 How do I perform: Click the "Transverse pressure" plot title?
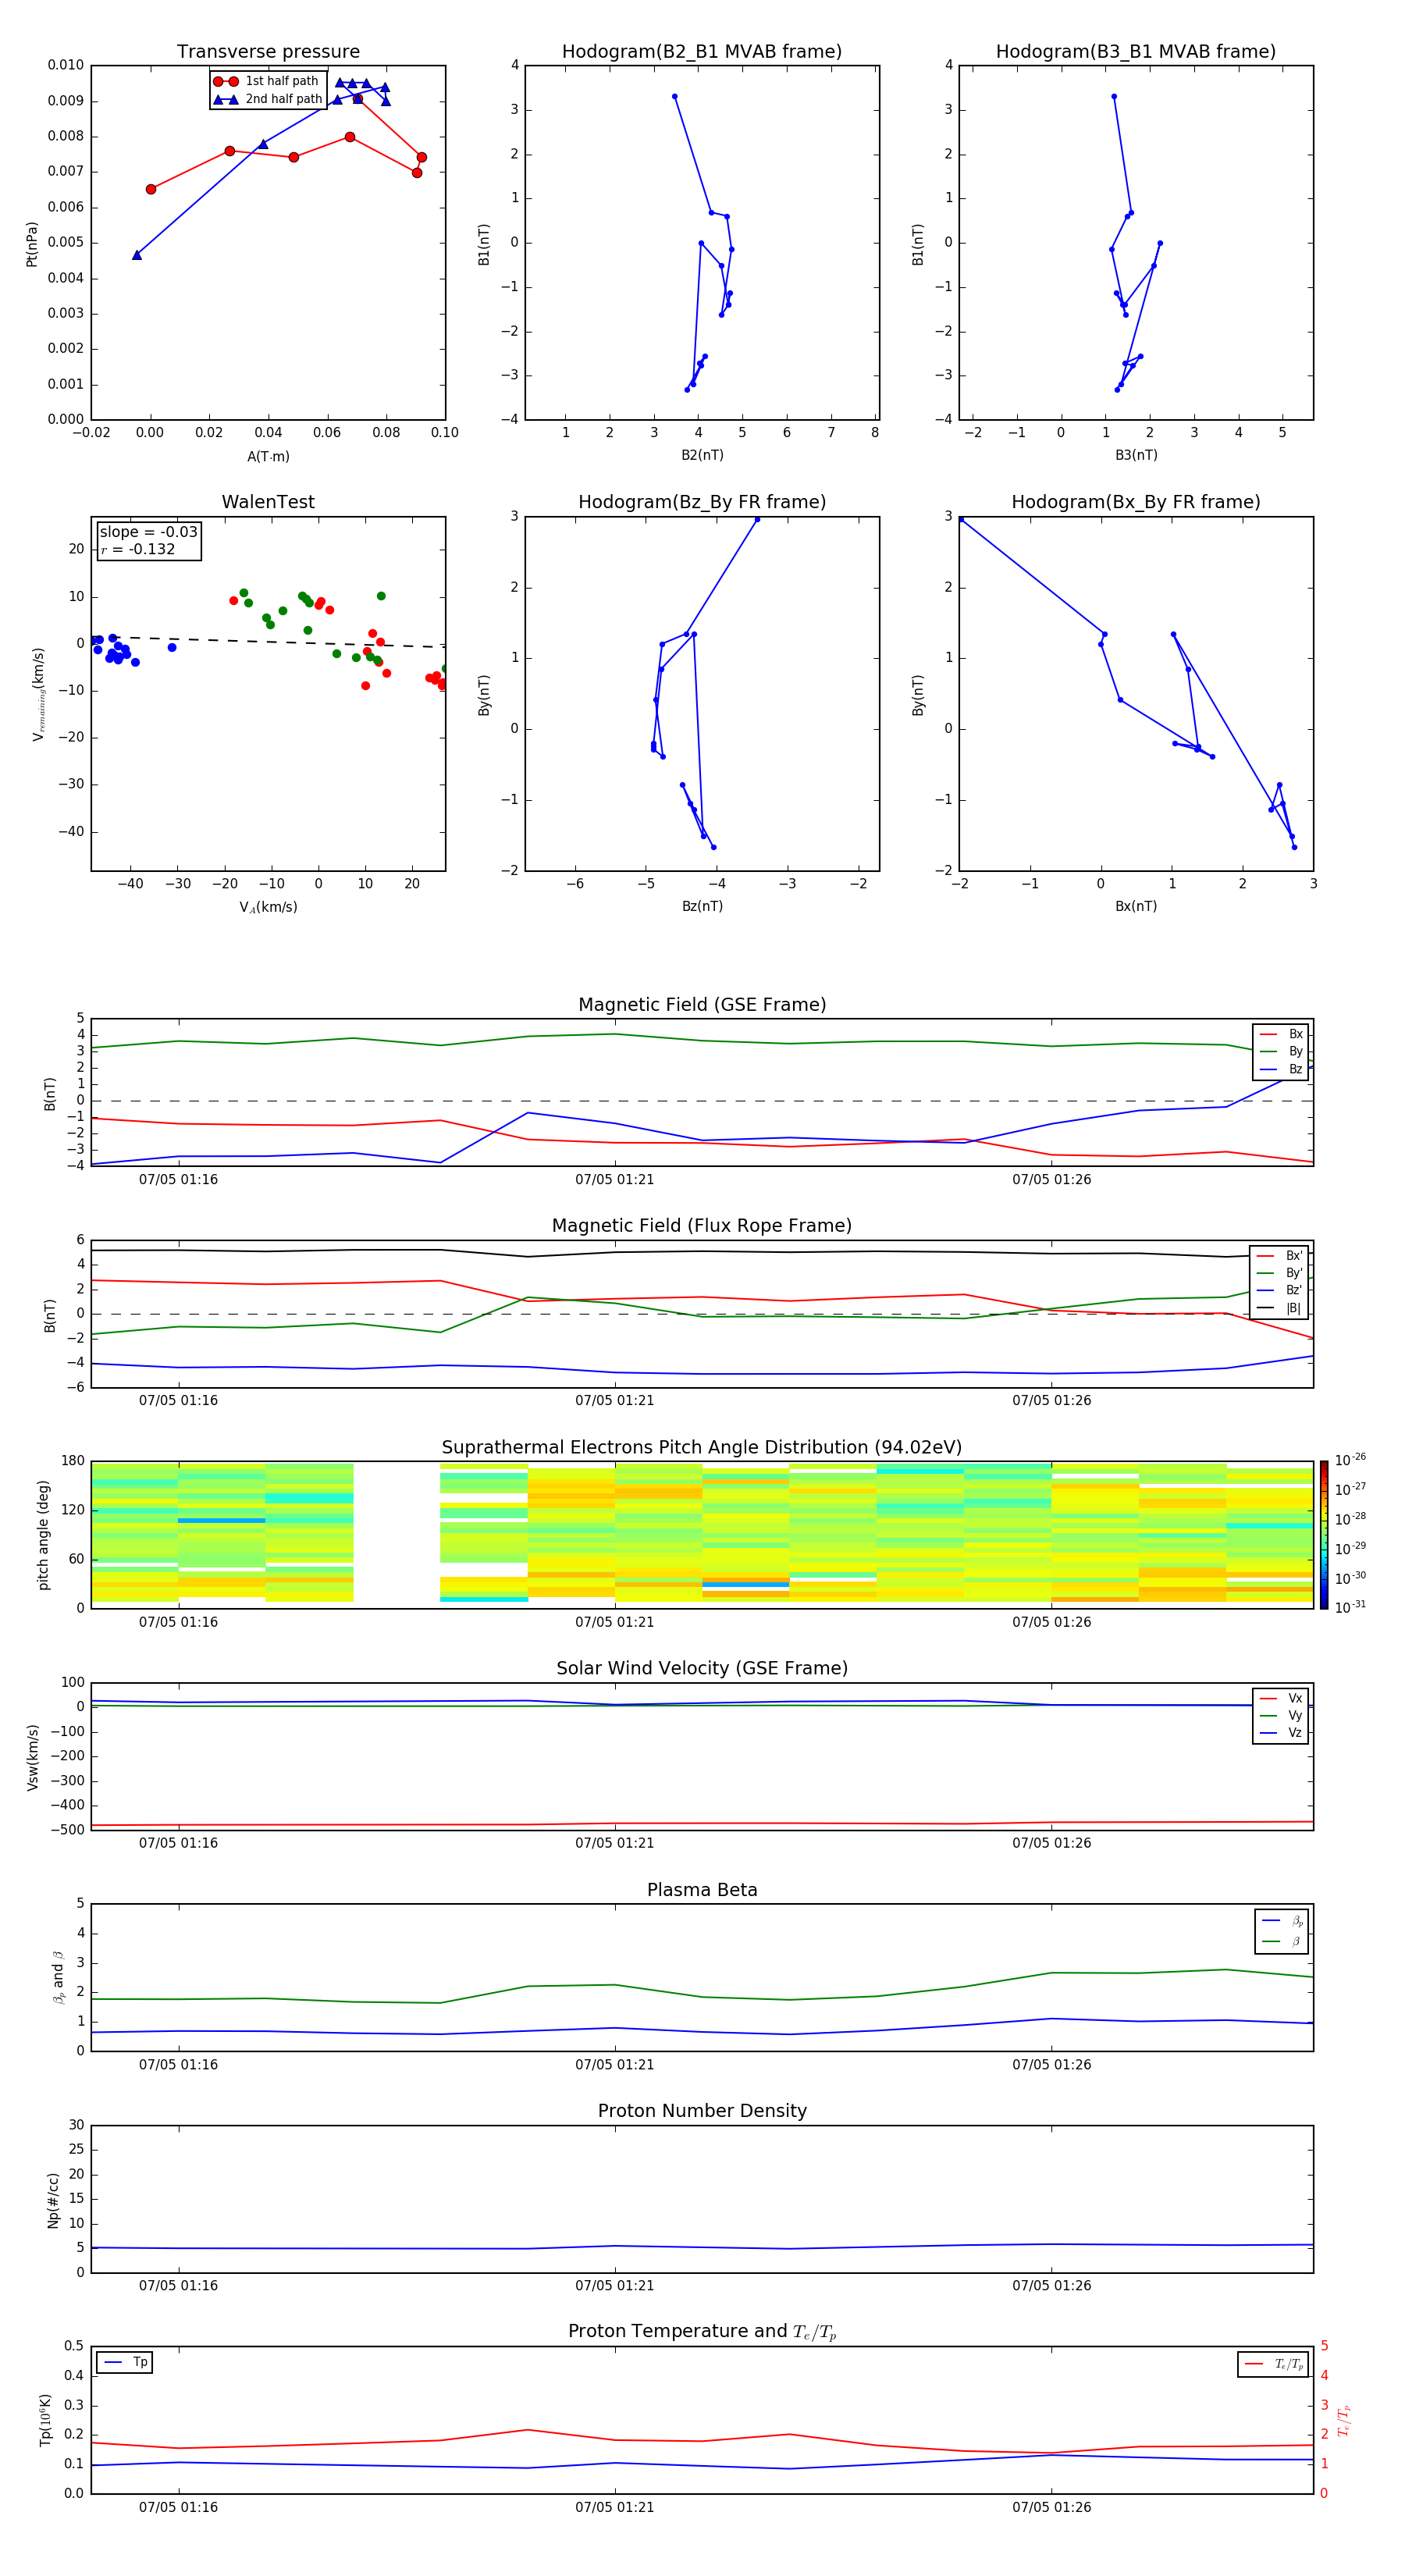point(268,51)
